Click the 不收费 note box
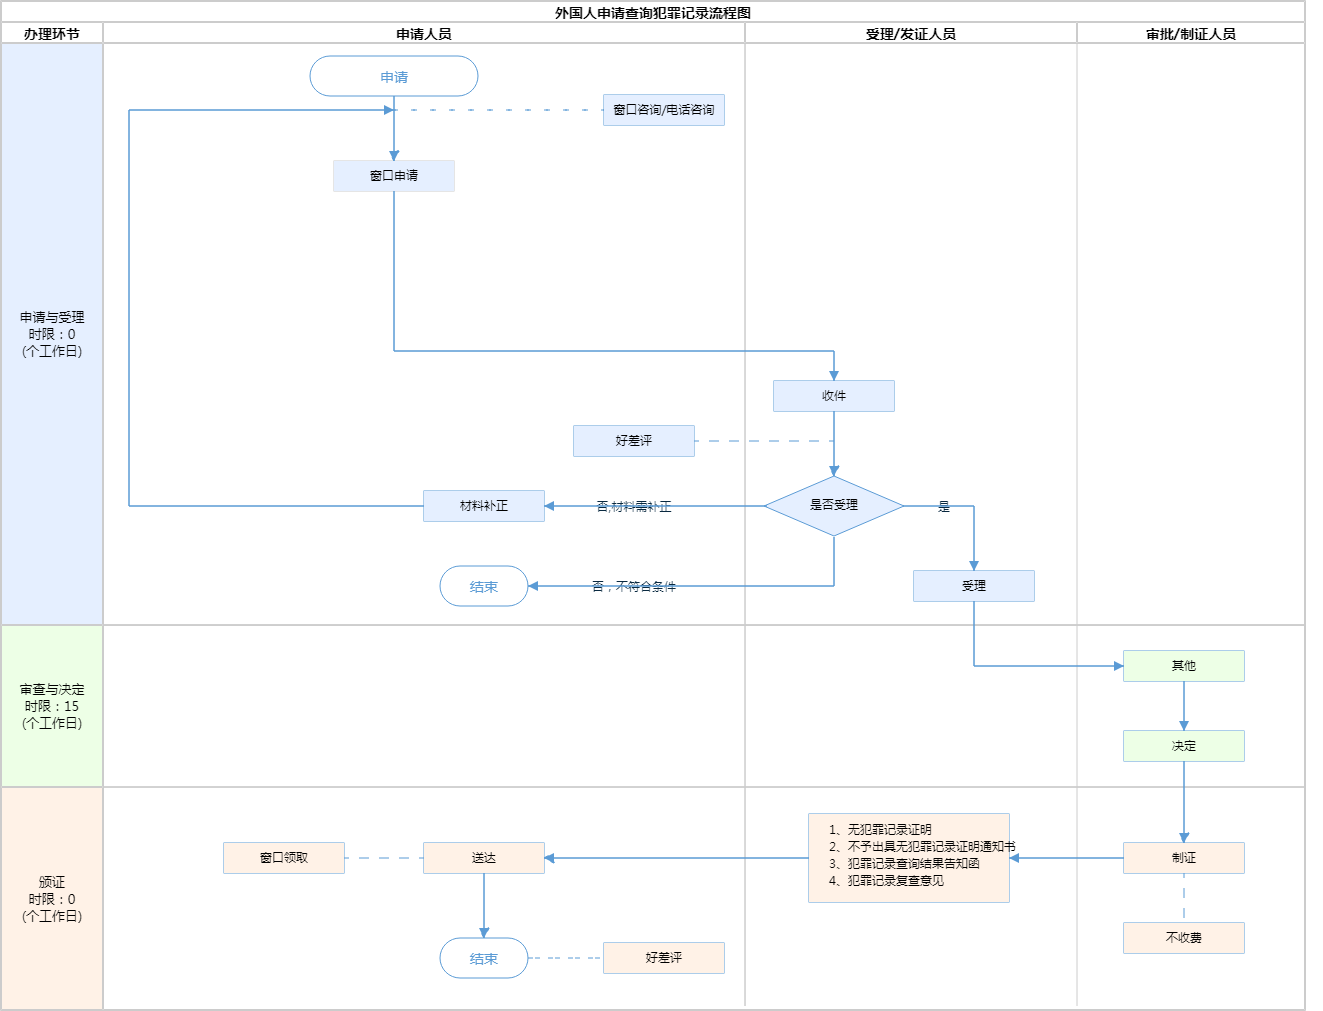This screenshot has height=1011, width=1323. click(1183, 938)
